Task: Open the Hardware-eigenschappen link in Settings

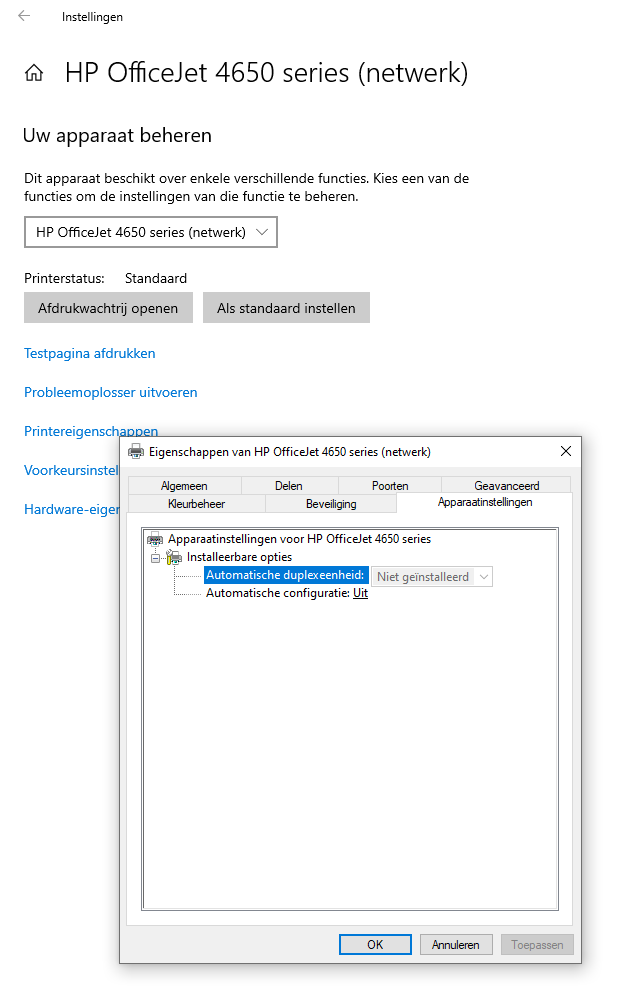Action: pyautogui.click(x=71, y=509)
